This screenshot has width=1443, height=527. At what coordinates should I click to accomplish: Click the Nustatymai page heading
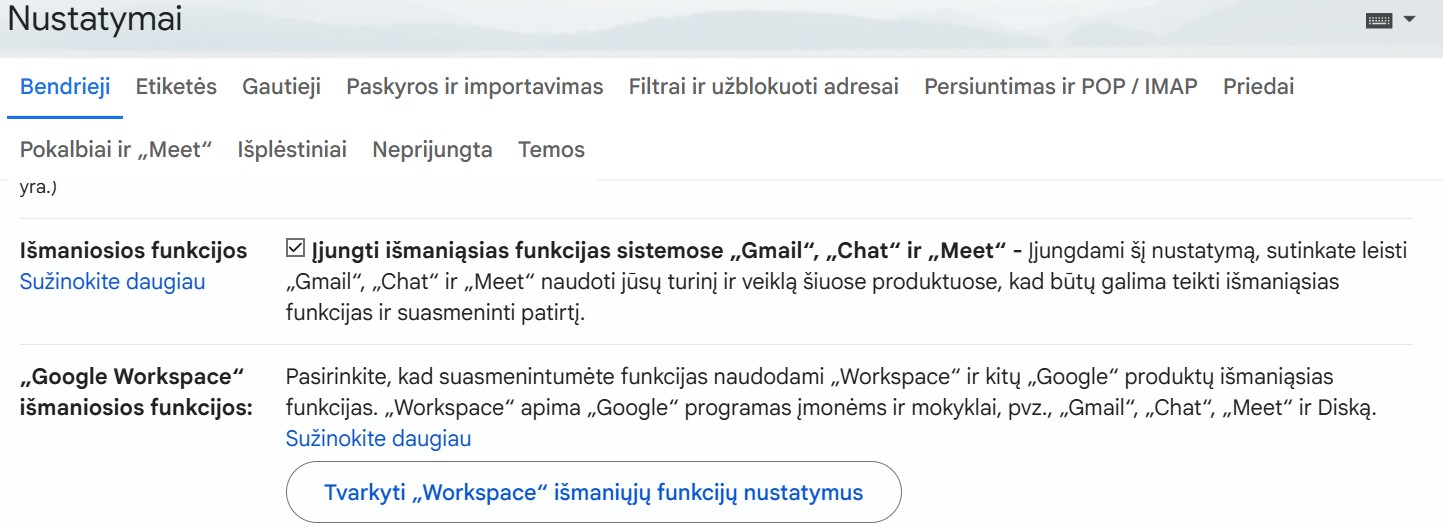point(95,20)
